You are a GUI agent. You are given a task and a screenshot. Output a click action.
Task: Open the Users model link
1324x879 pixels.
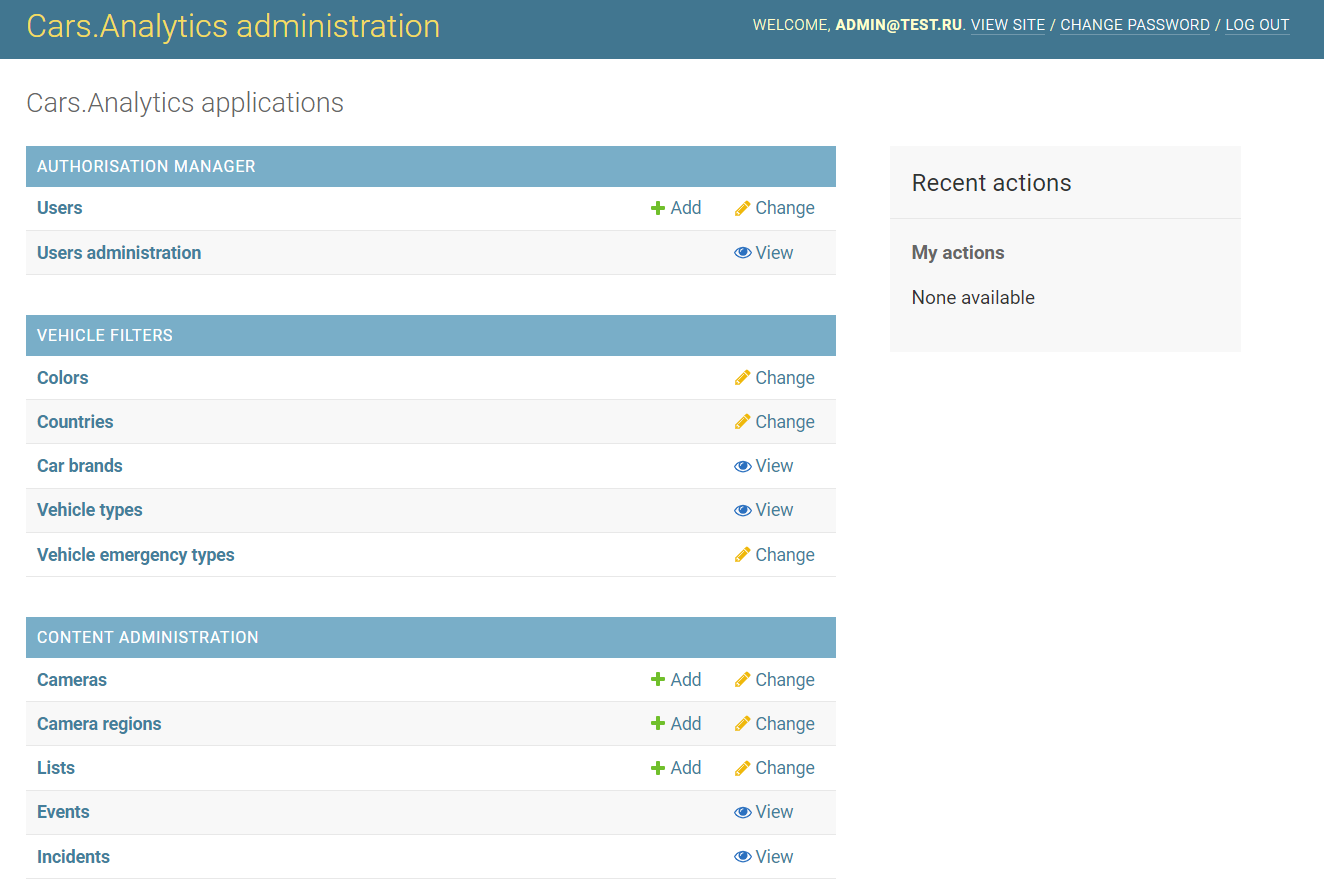click(x=59, y=208)
